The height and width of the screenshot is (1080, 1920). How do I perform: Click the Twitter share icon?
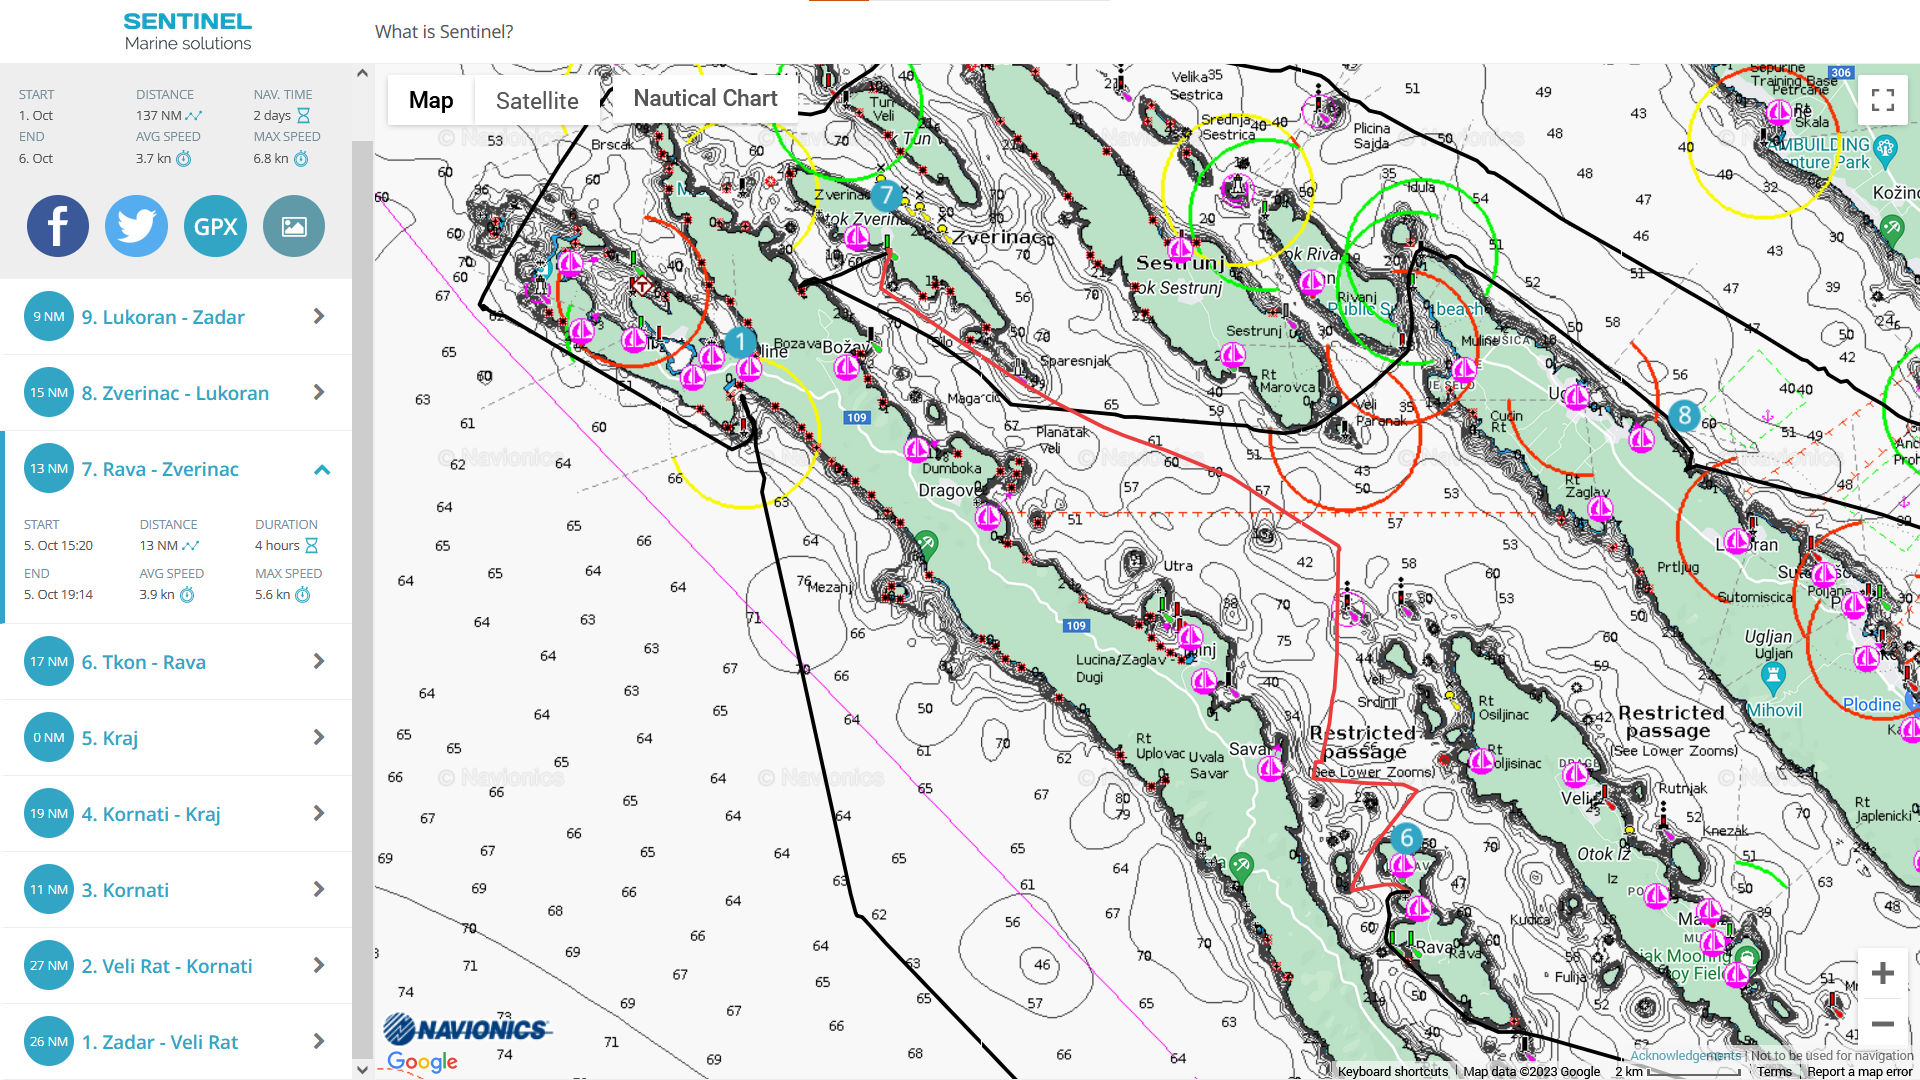click(x=136, y=226)
